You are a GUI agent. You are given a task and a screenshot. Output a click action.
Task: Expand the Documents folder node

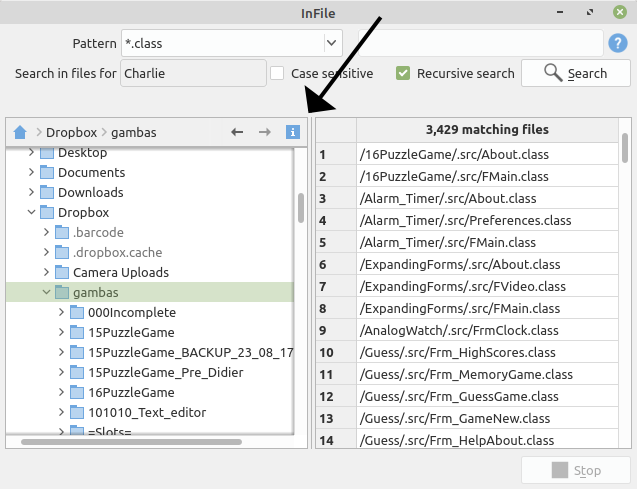tap(31, 172)
